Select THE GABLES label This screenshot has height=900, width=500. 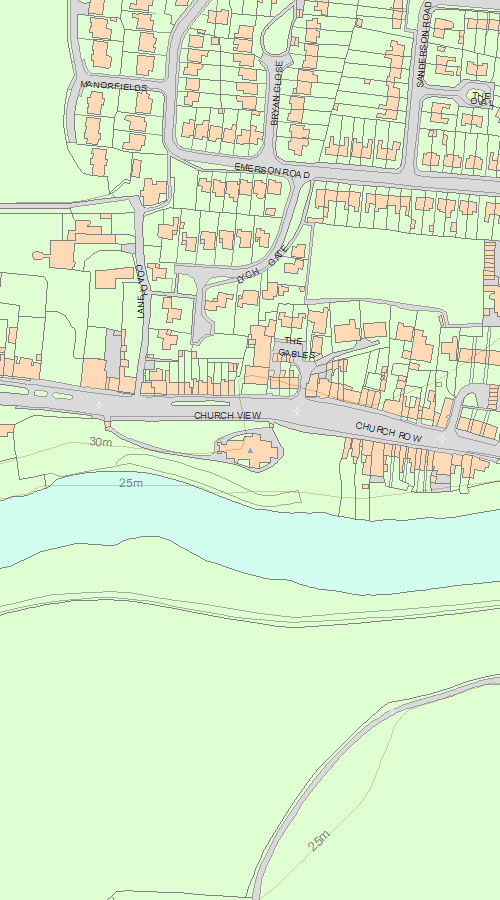pyautogui.click(x=296, y=348)
